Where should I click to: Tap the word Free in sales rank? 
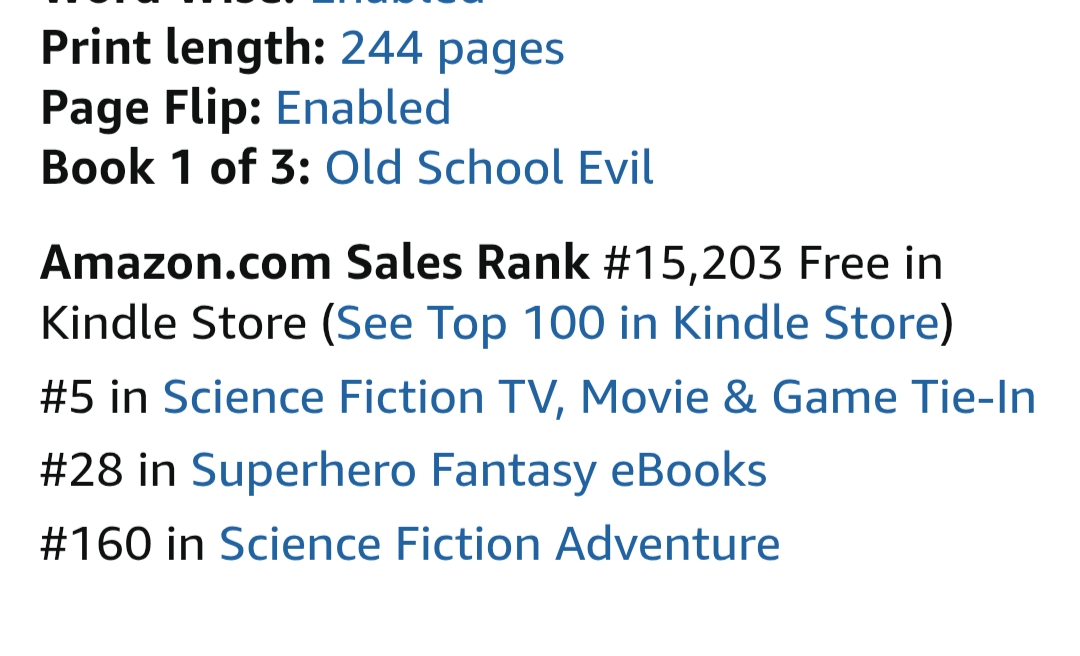click(x=843, y=263)
